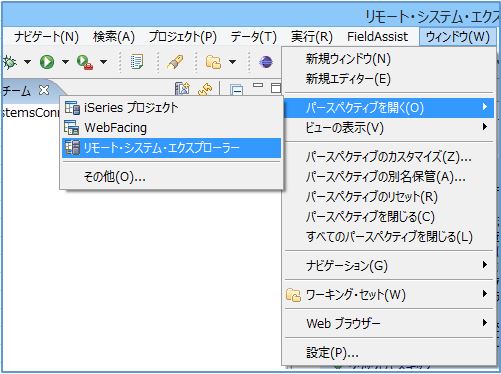Viewport: 501px width, 374px height.
Task: Choose 新規ウィンドウ(N) menu item
Action: click(x=389, y=59)
